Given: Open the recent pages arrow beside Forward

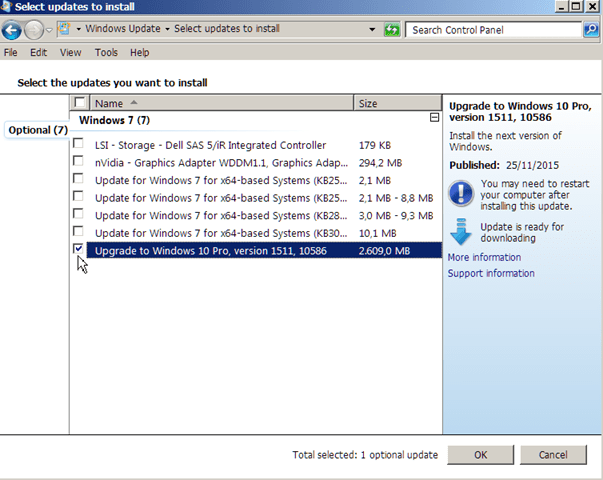Looking at the screenshot, I should point(49,30).
